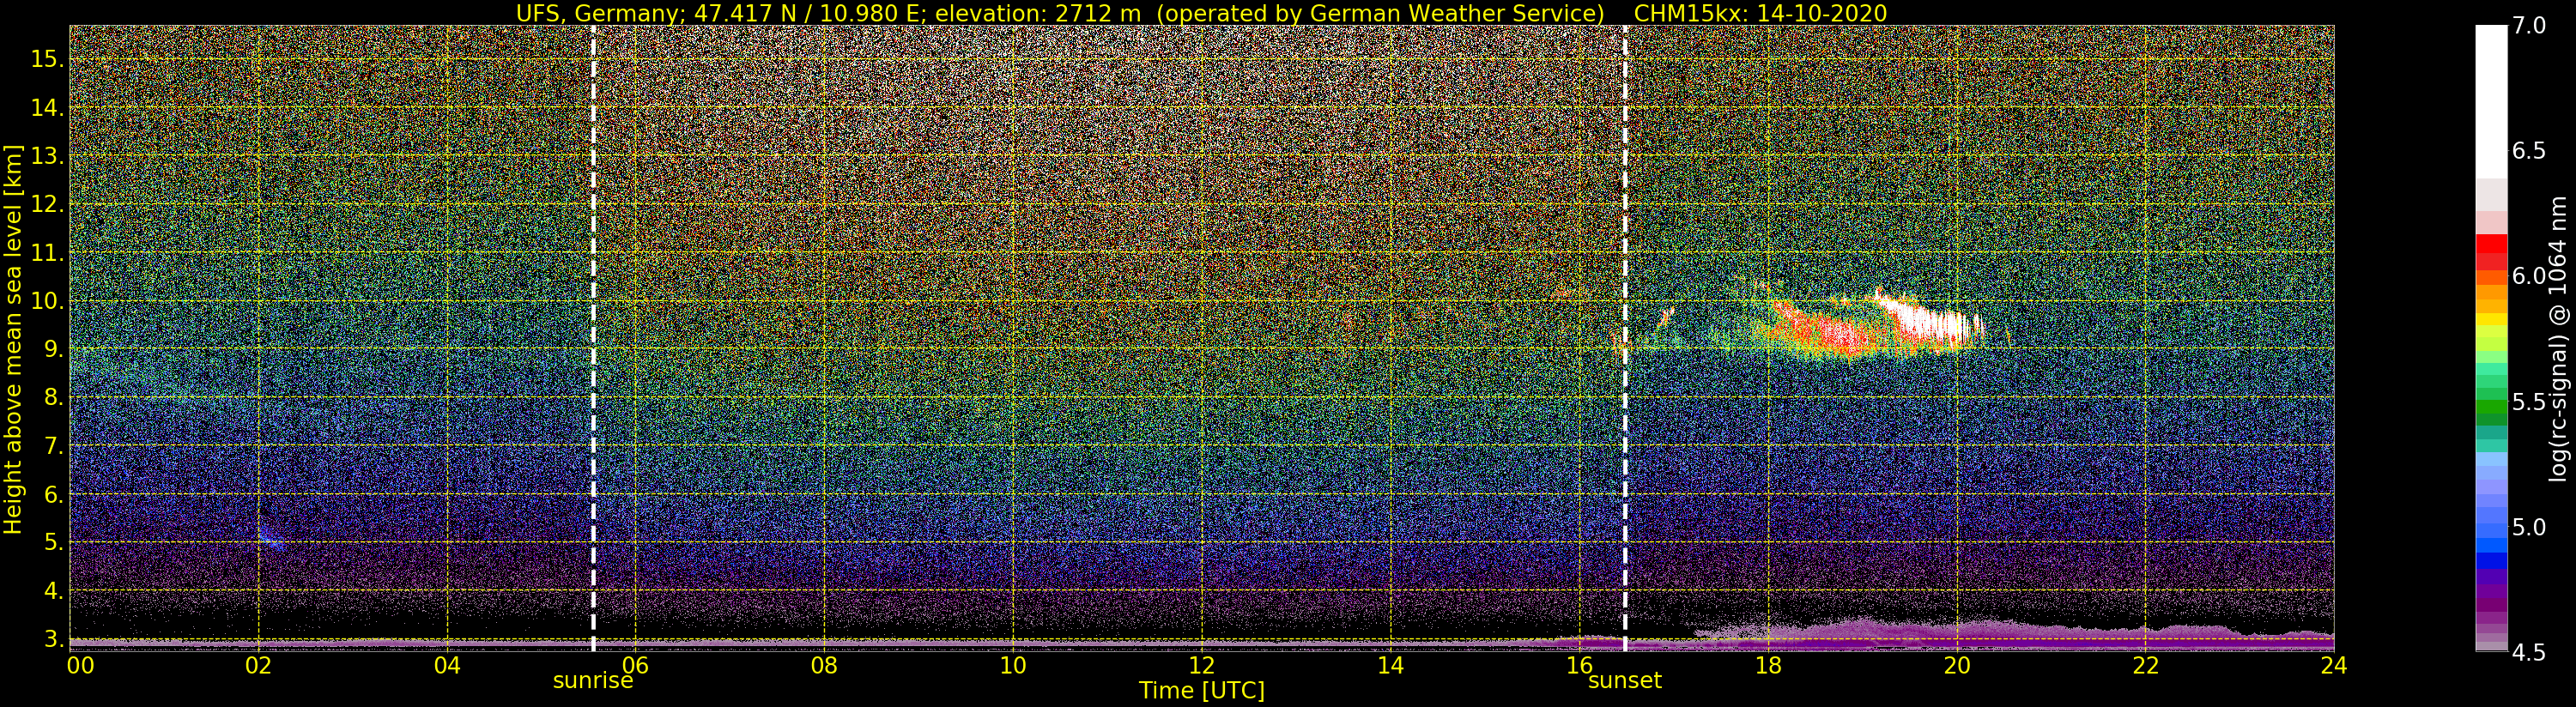Click the "10" tick on the time axis
This screenshot has width=2576, height=707.
click(1013, 665)
